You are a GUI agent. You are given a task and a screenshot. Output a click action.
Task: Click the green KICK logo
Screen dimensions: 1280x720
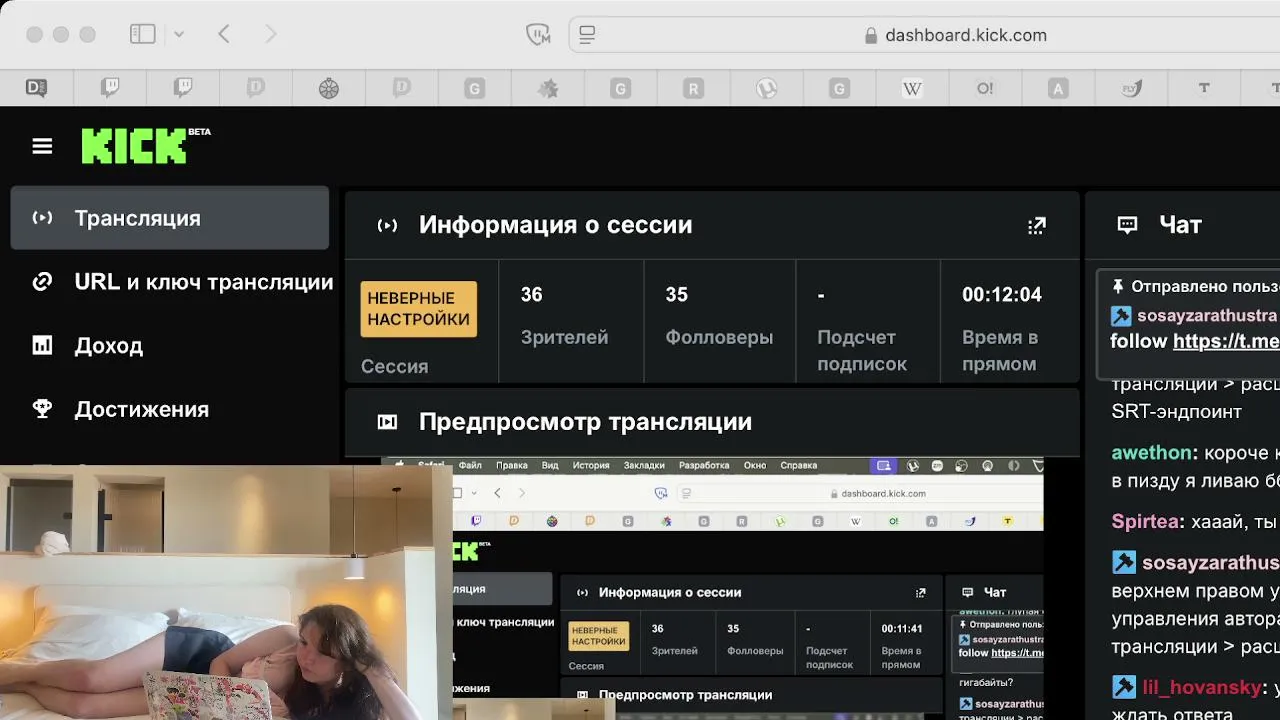[x=146, y=145]
